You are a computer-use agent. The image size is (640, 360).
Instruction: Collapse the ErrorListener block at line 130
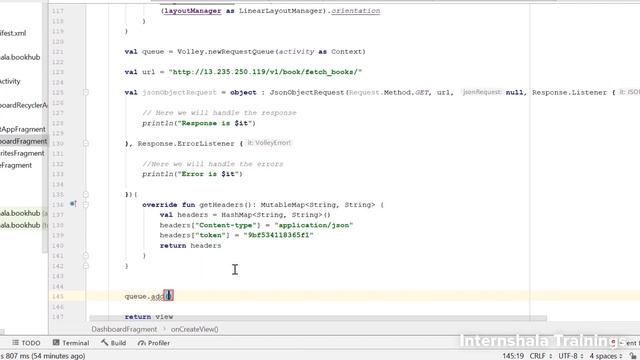[x=86, y=143]
